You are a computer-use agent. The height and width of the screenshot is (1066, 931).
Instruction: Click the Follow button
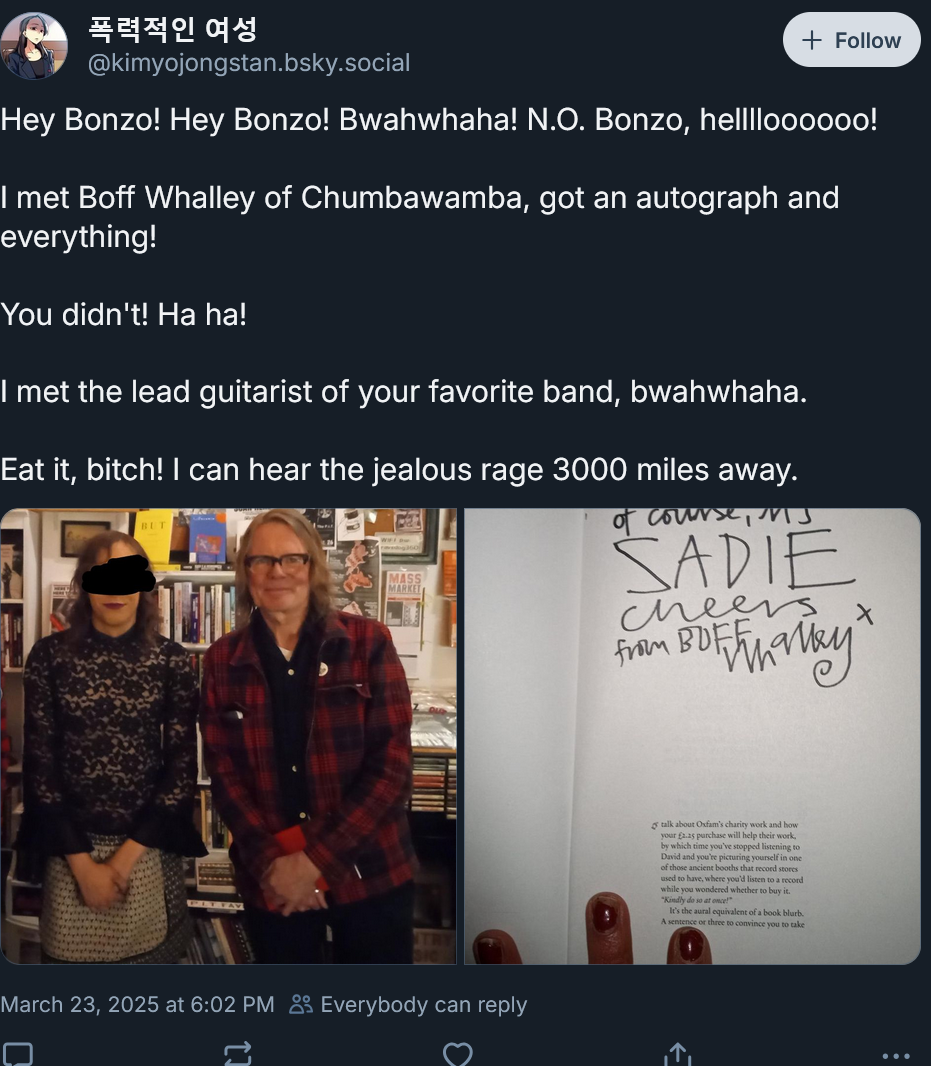(851, 40)
